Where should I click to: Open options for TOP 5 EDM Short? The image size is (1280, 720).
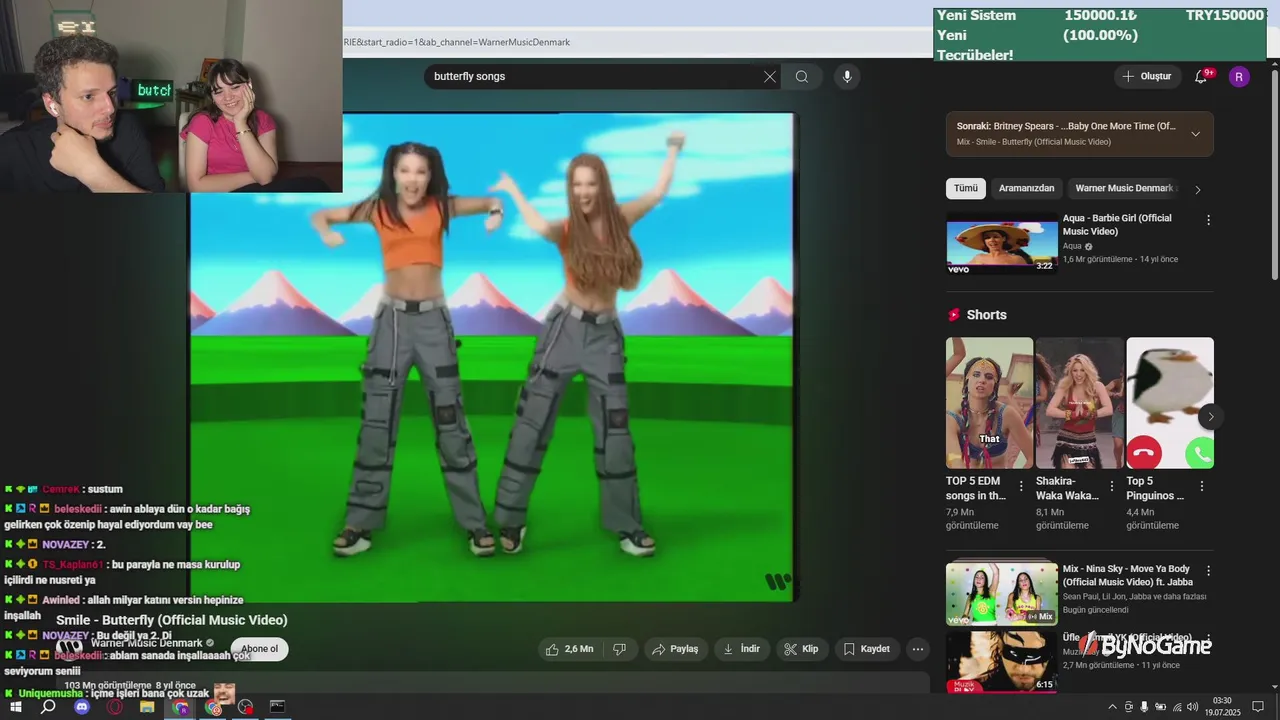[x=1021, y=486]
